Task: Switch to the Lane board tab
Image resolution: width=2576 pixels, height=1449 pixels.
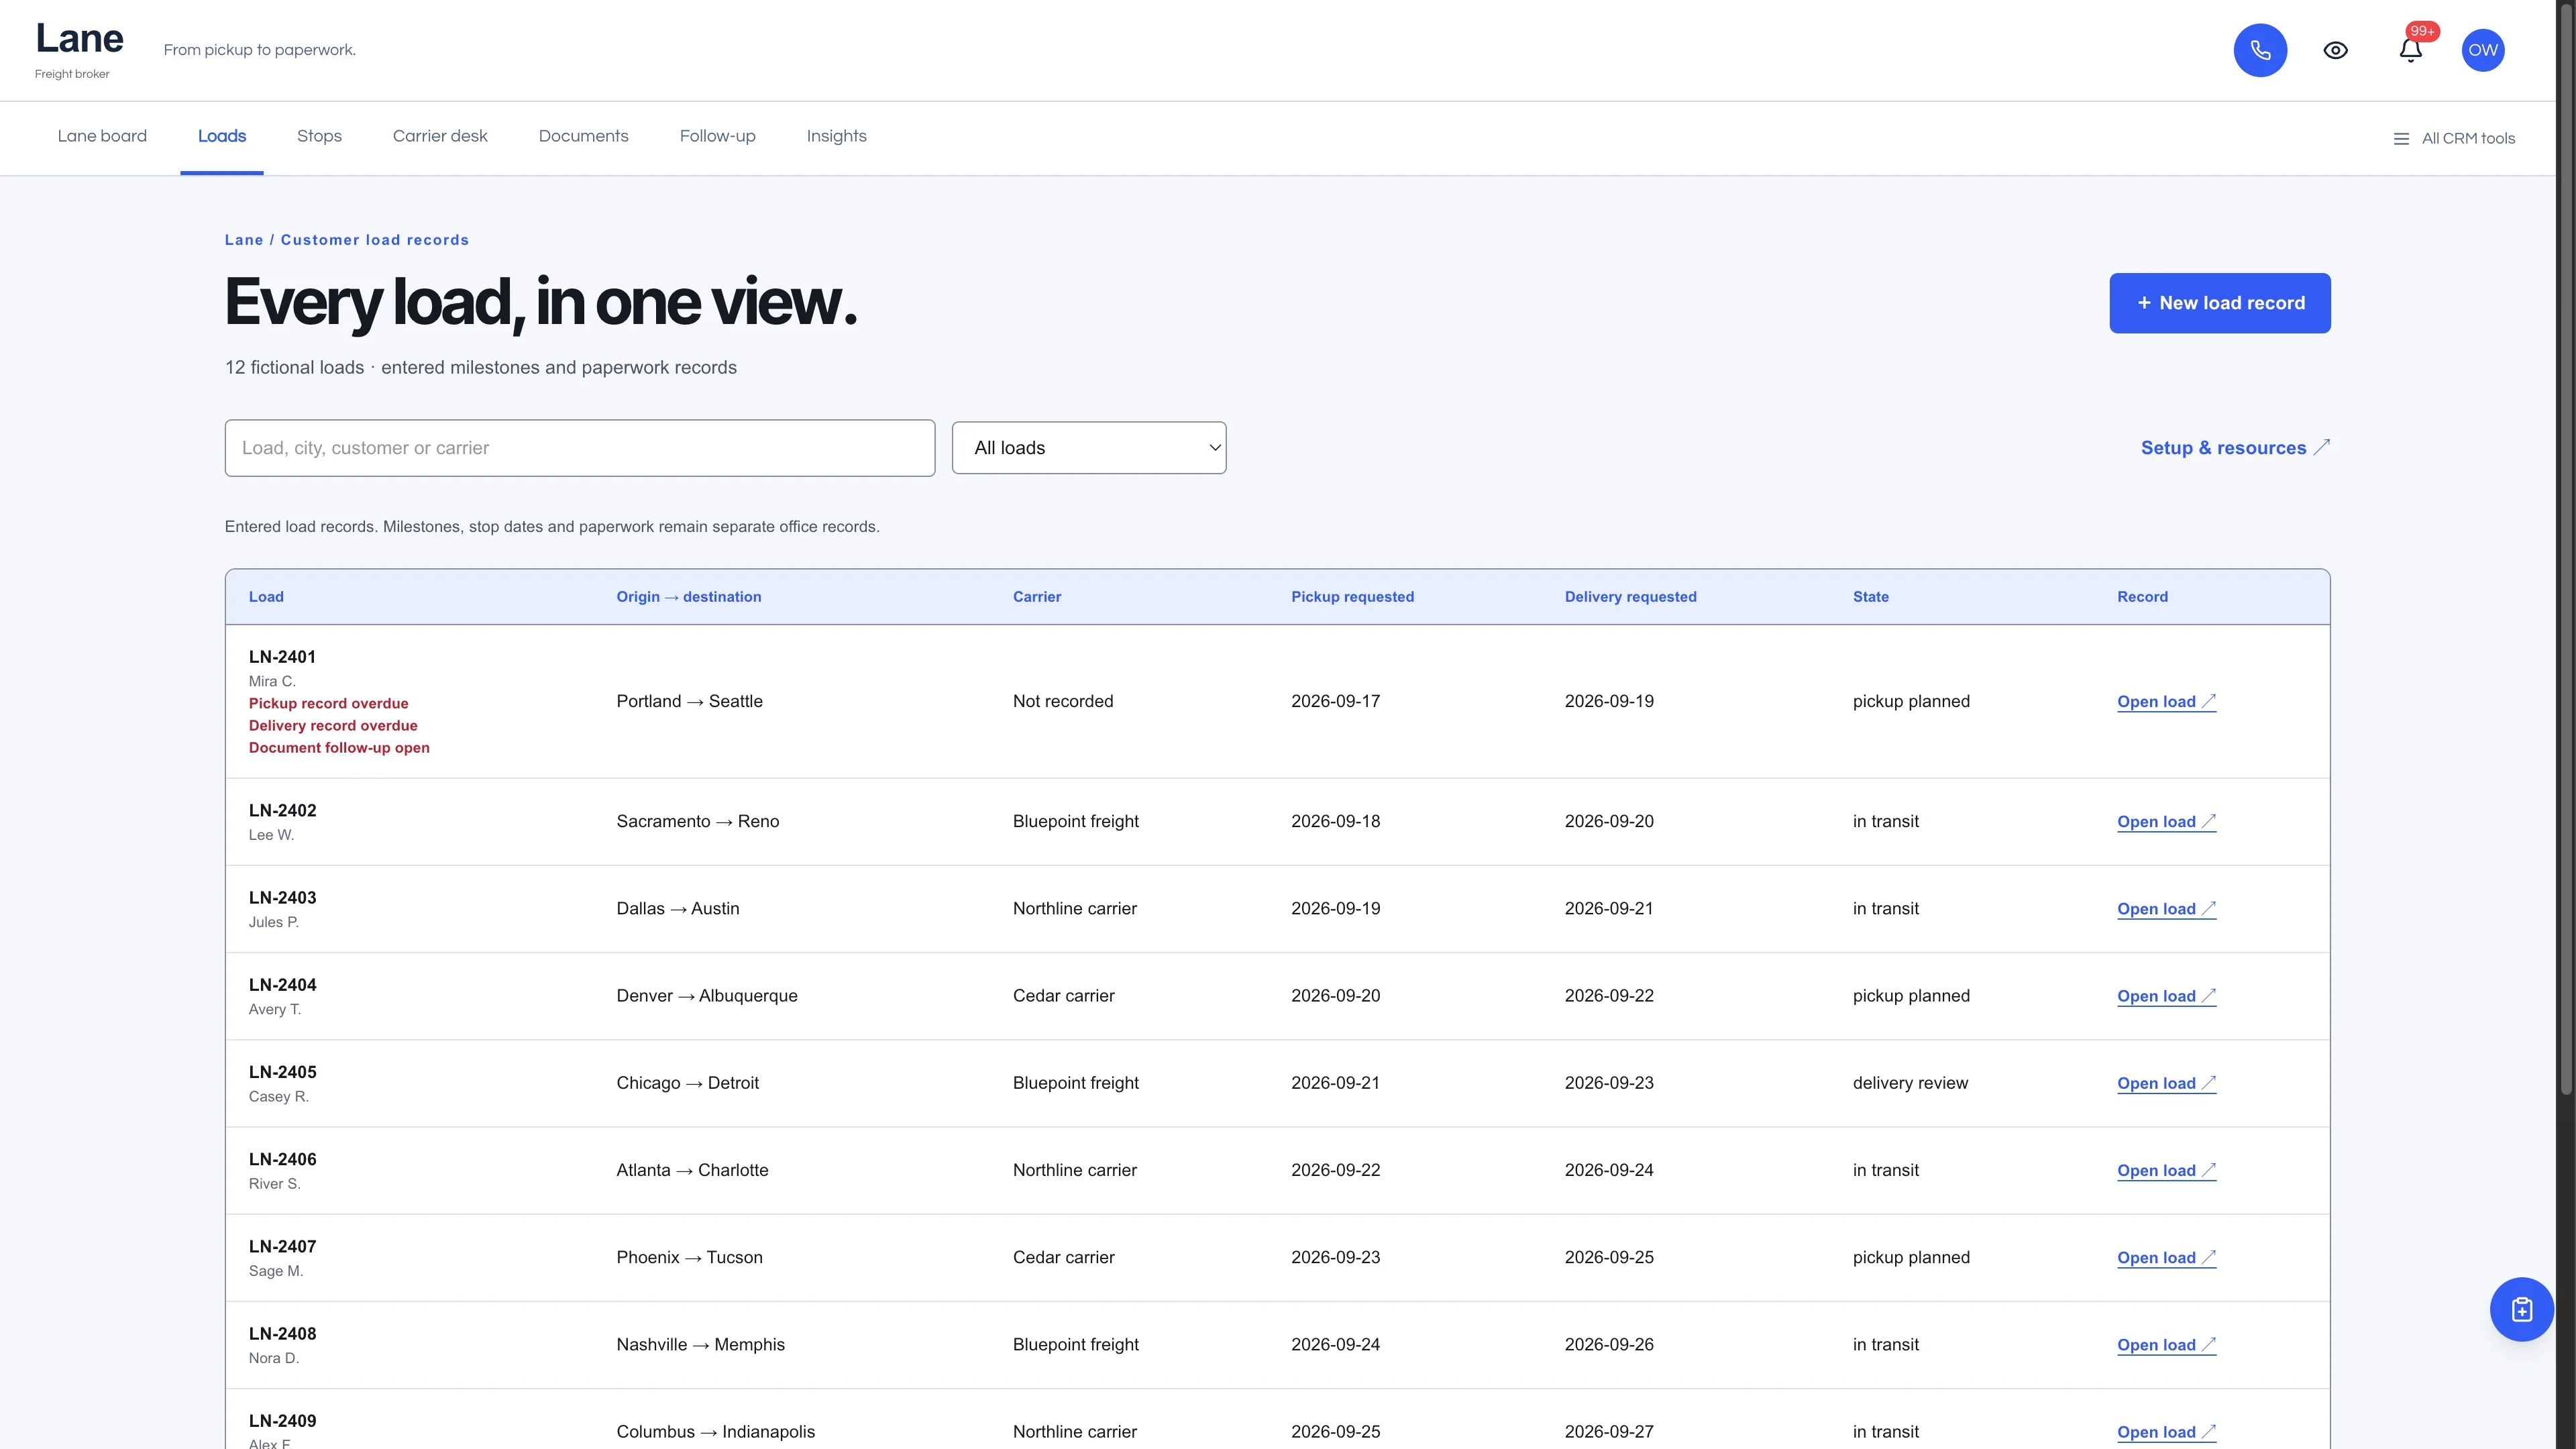Action: coord(102,136)
